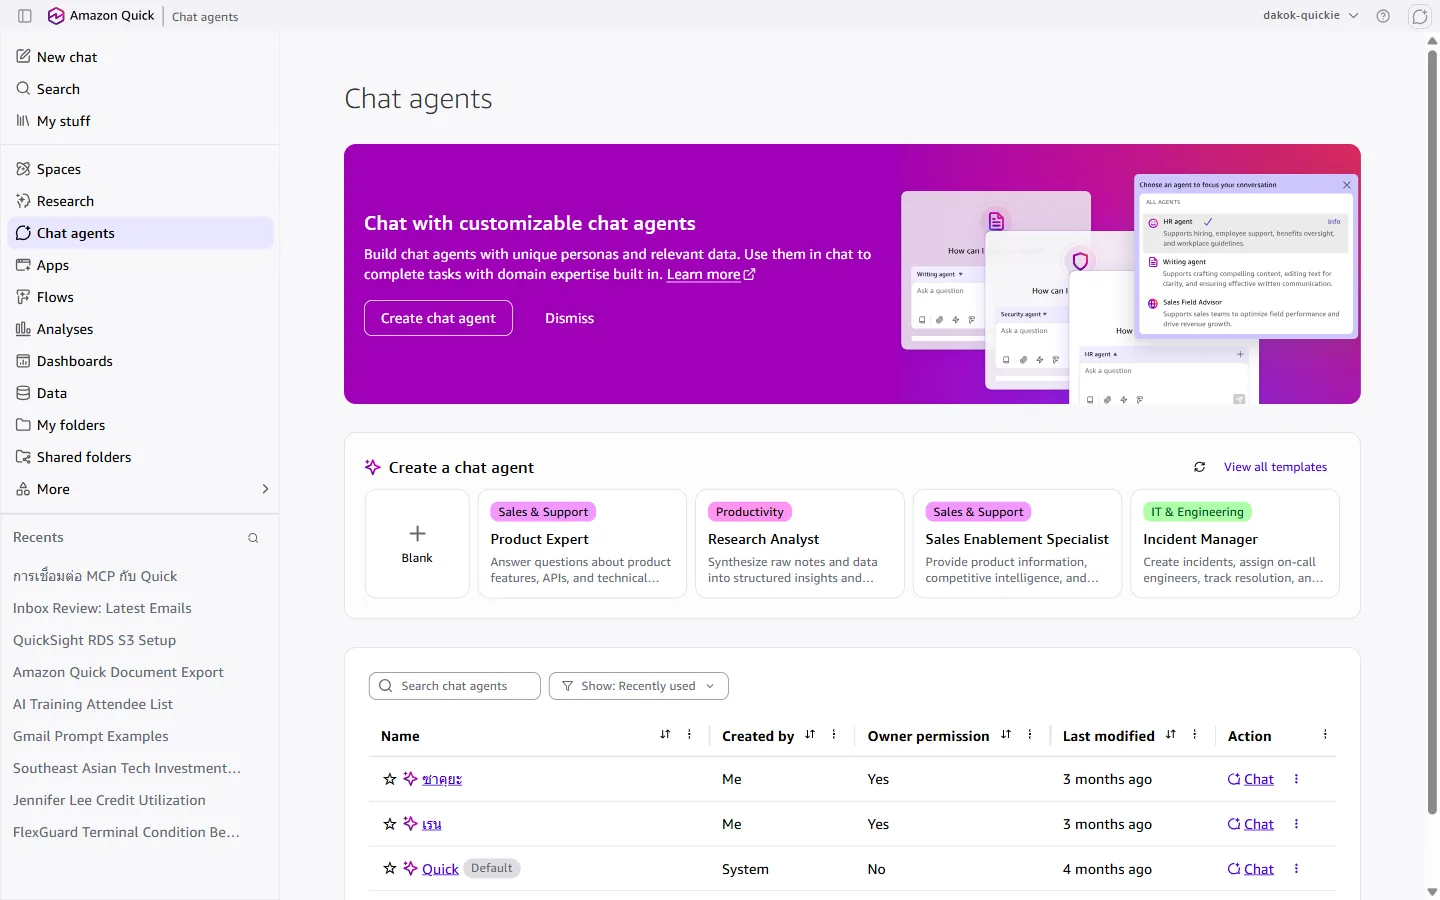Sort by Created by column
The height and width of the screenshot is (900, 1440).
click(x=810, y=735)
